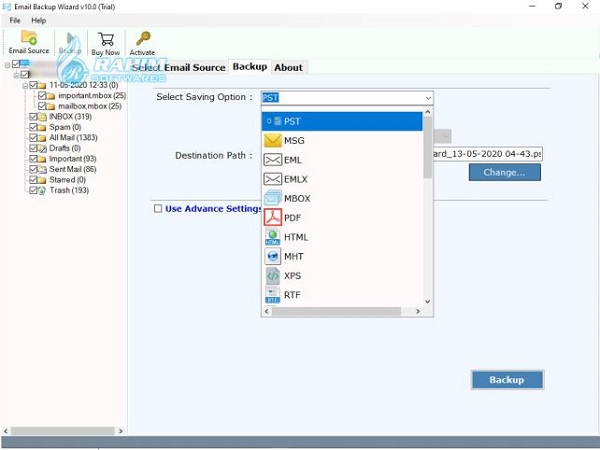Open the Help menu

click(x=39, y=20)
